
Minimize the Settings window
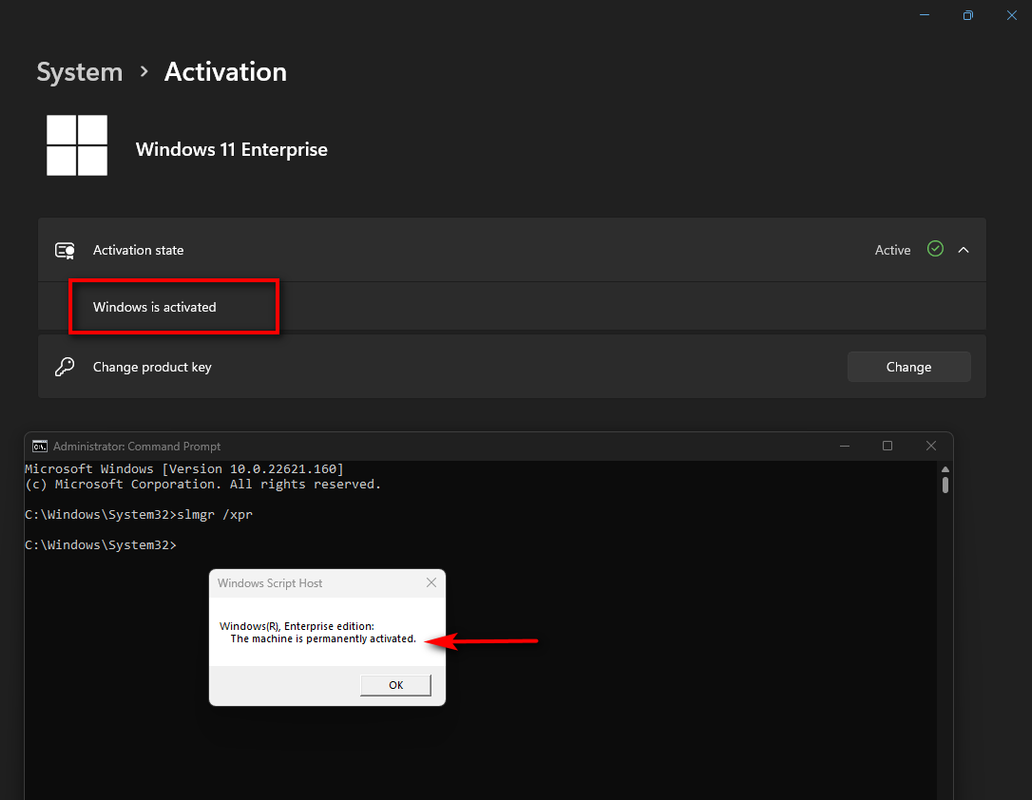point(925,14)
